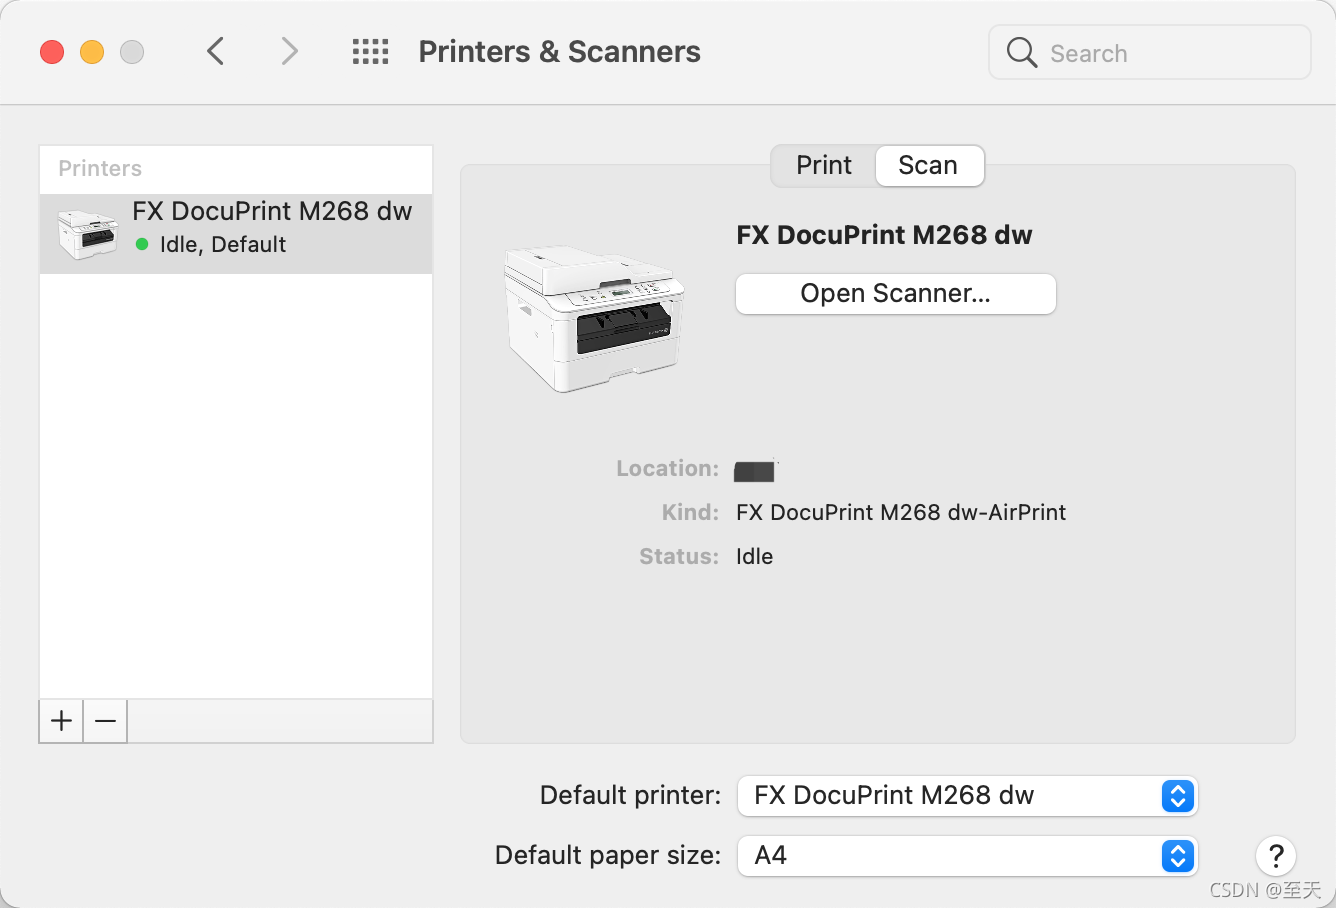
Task: Go back with the left chevron arrow
Action: [x=215, y=51]
